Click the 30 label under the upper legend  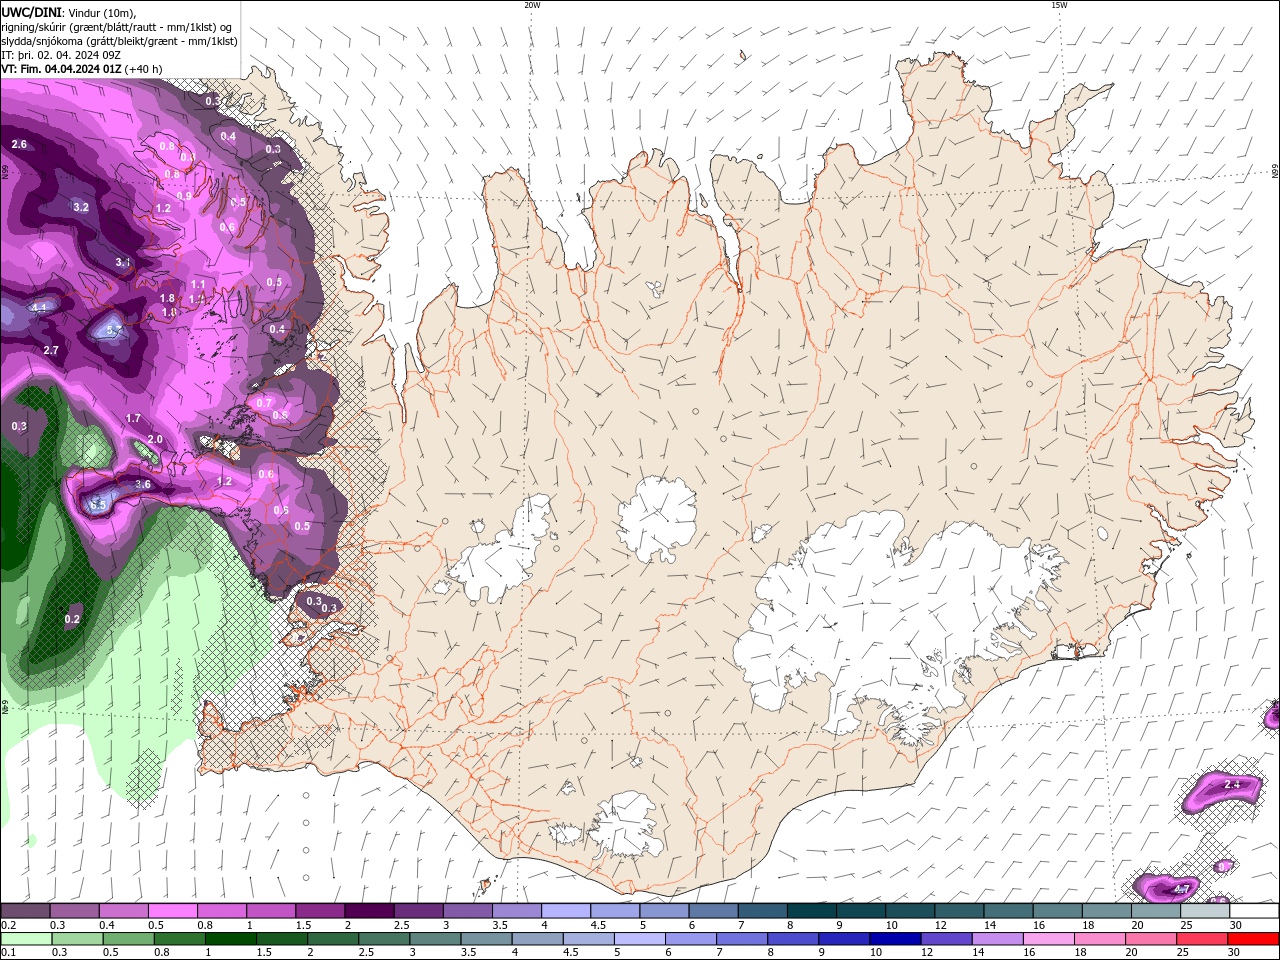[1236, 926]
